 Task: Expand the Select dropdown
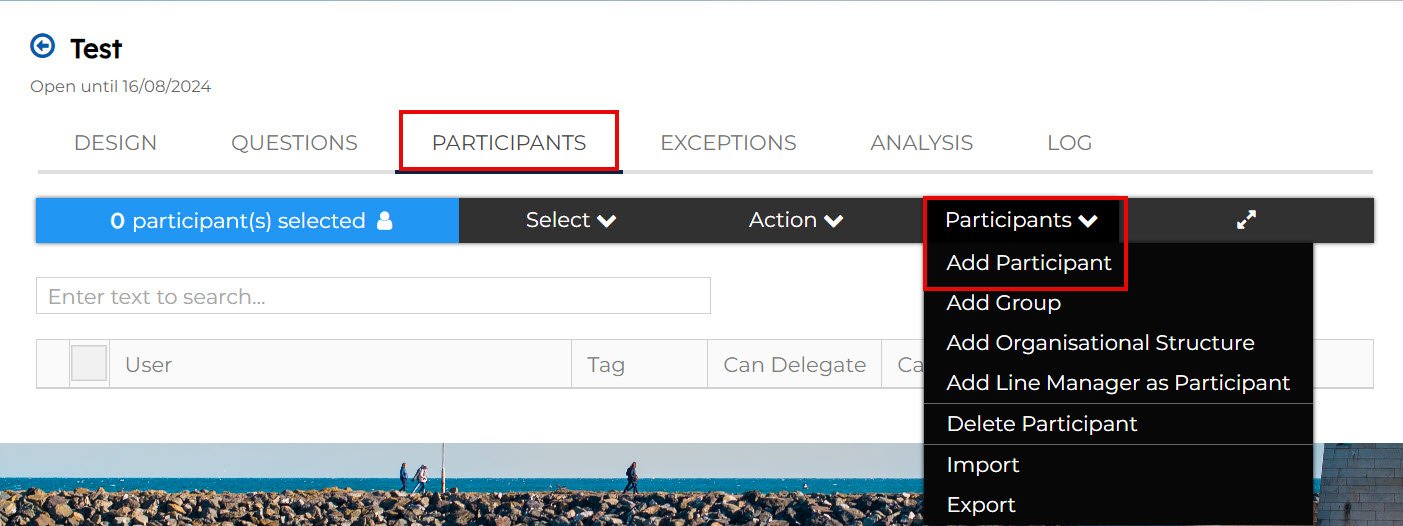point(570,220)
